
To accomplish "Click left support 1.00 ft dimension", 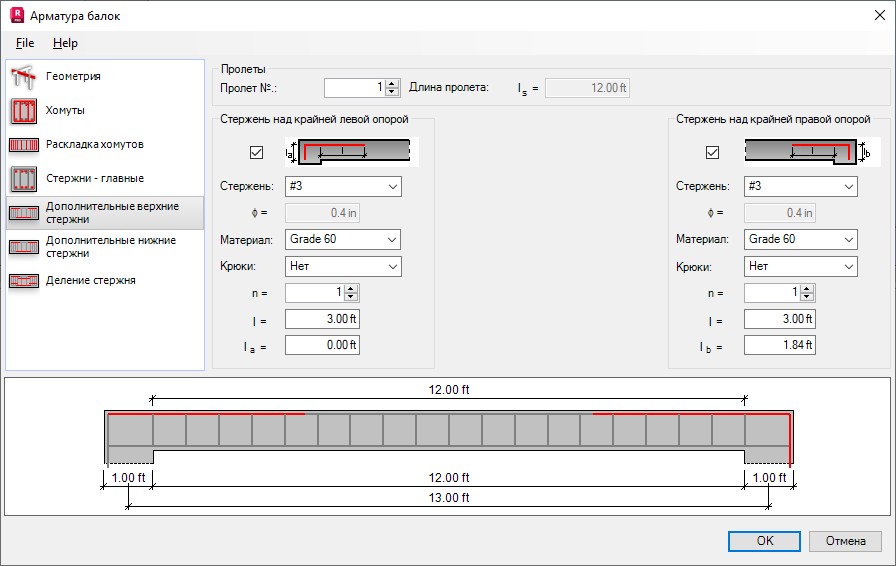I will pos(128,477).
